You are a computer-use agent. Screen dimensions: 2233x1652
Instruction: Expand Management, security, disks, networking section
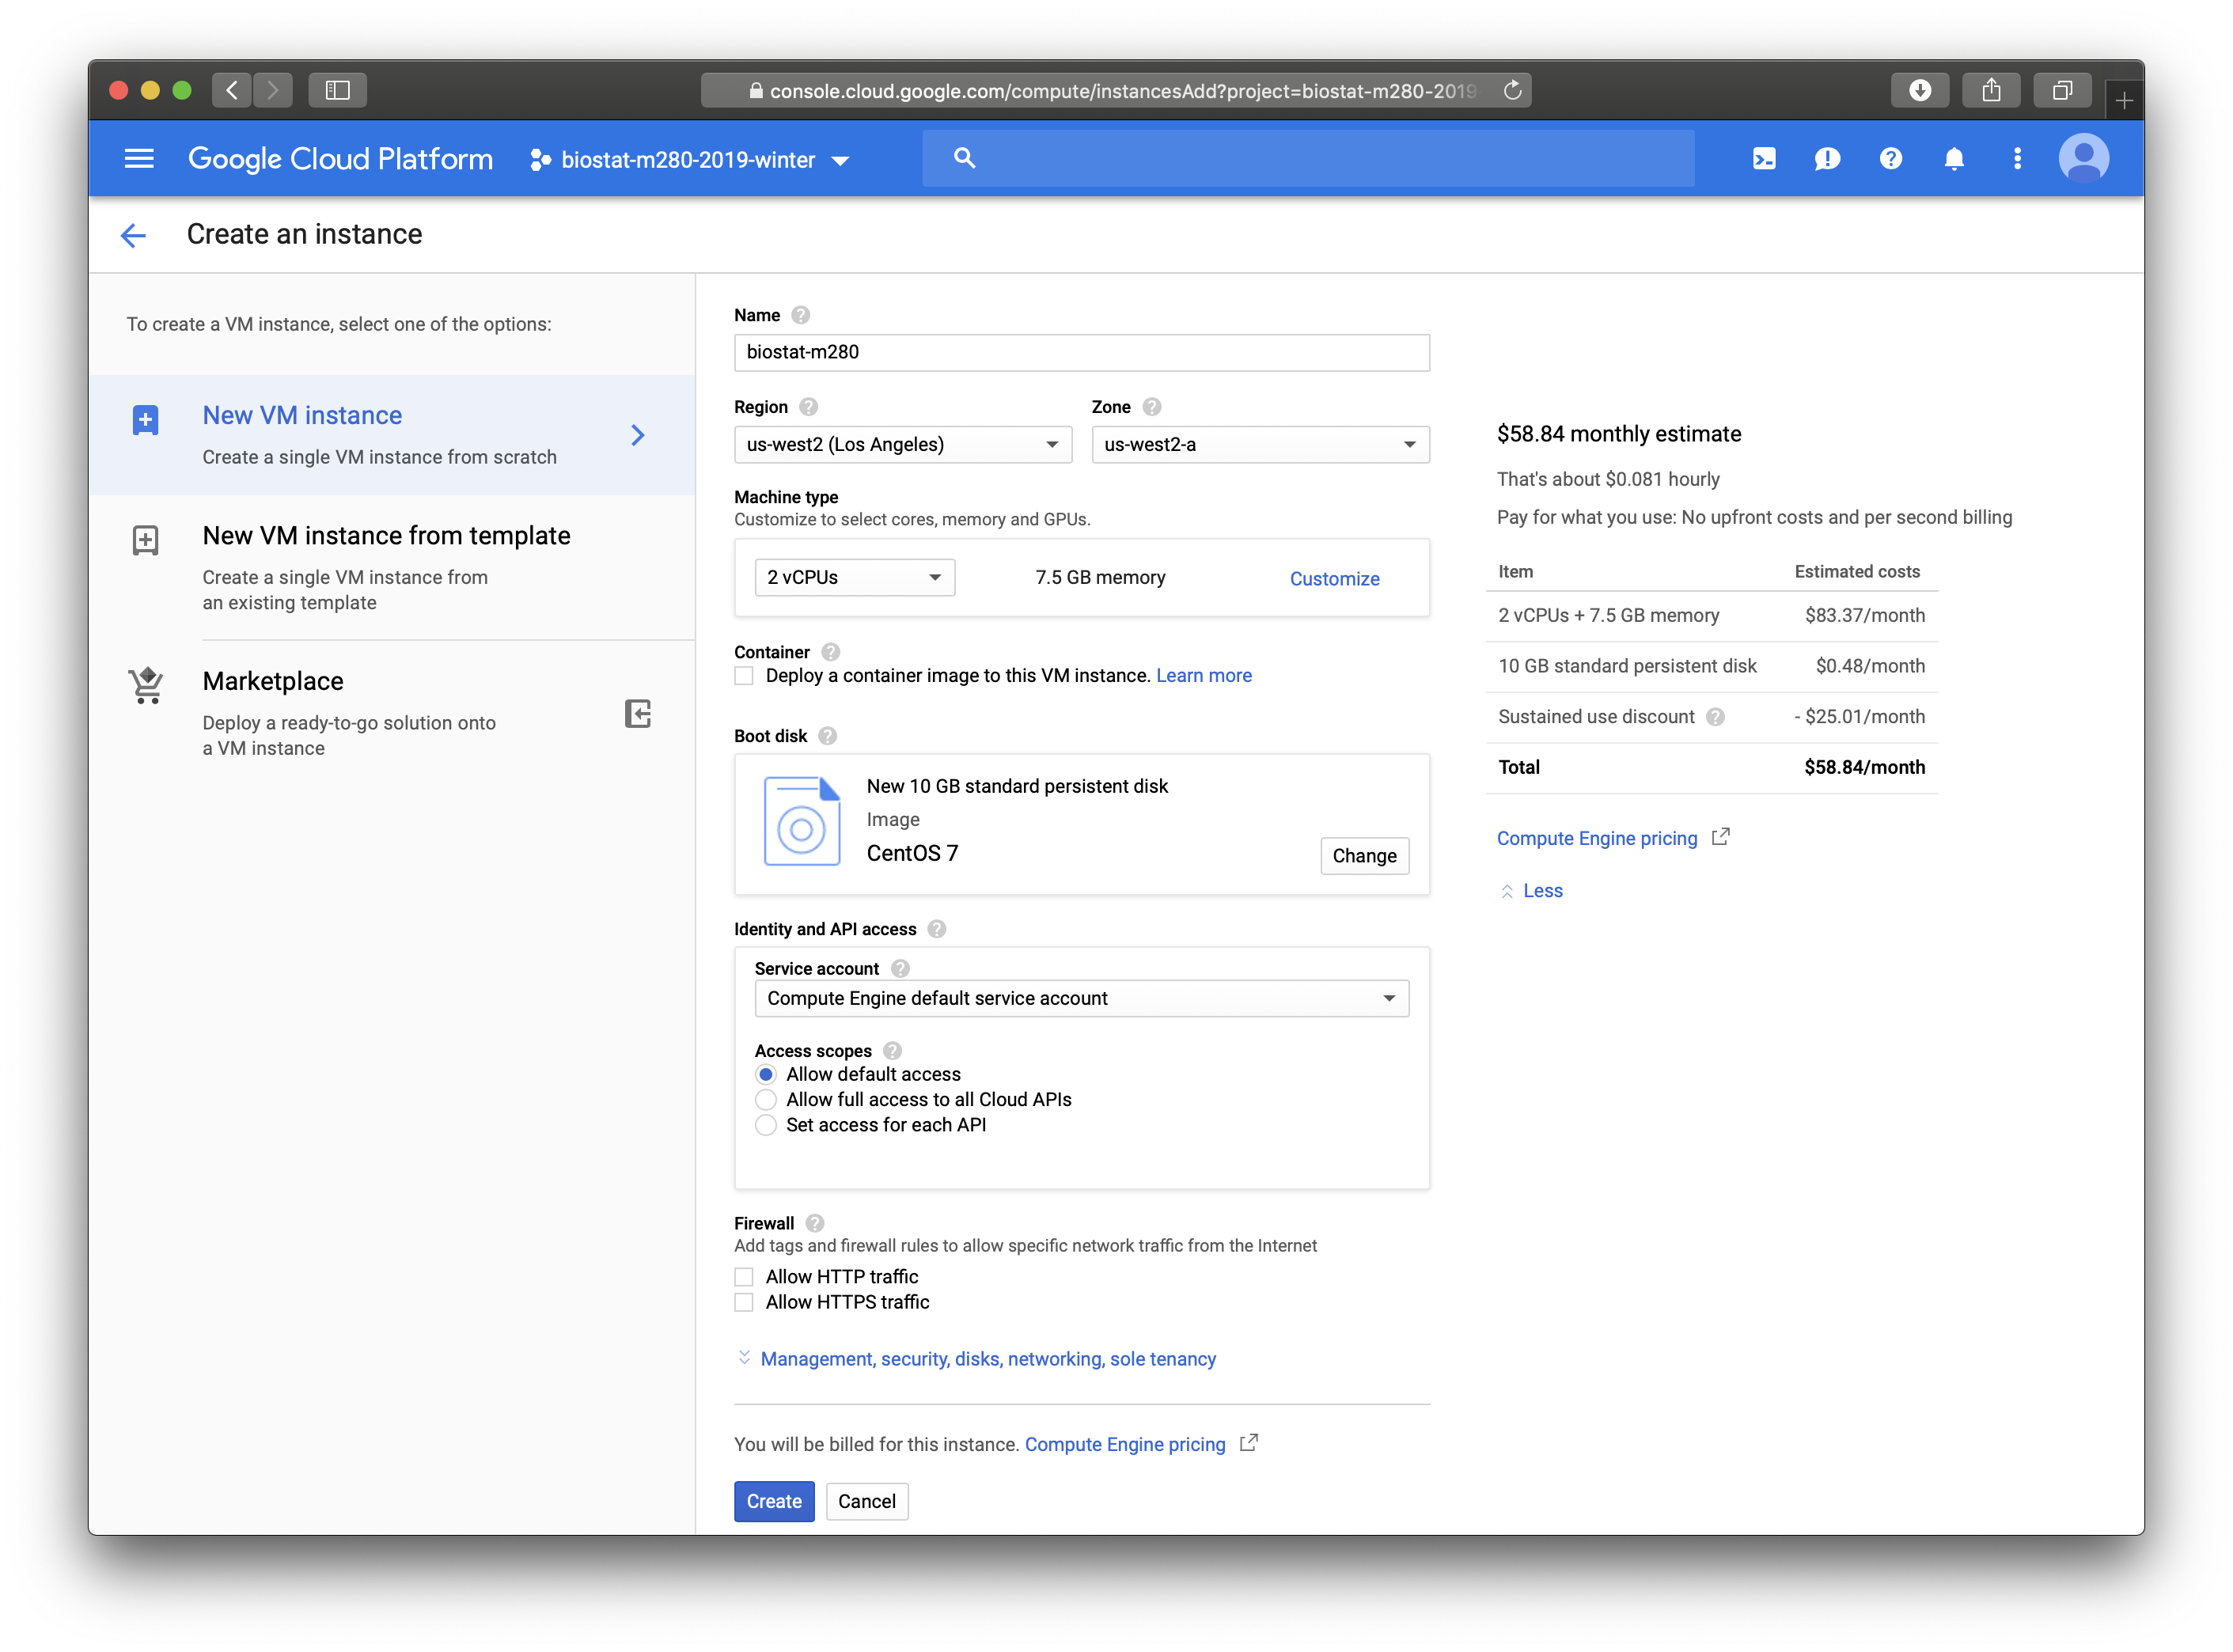coord(987,1359)
